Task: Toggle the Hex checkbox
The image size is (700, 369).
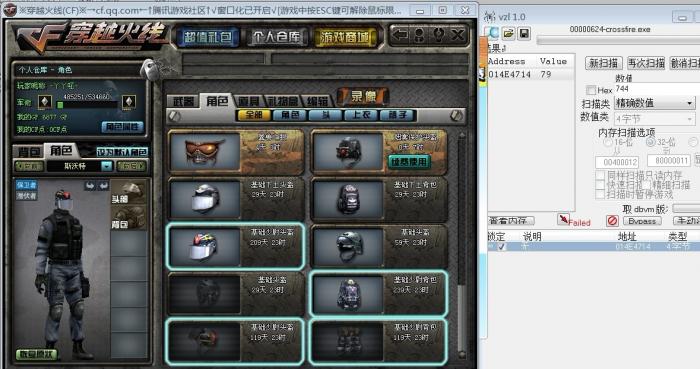Action: [x=591, y=90]
